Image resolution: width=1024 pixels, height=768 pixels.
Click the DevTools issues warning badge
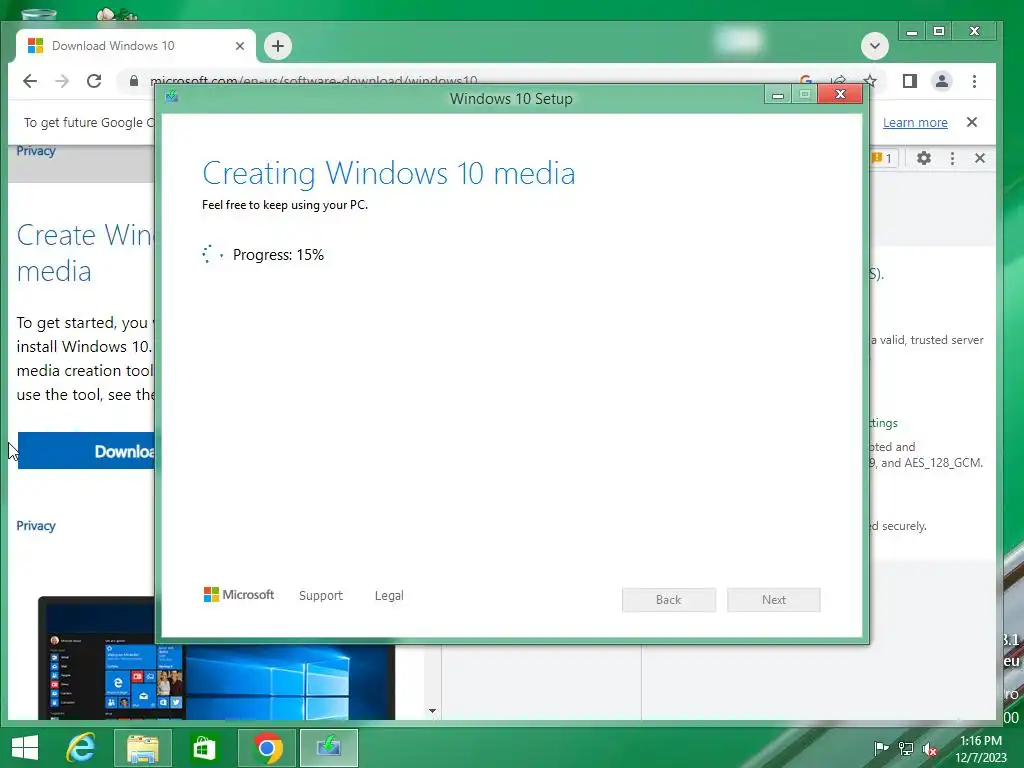pos(883,158)
